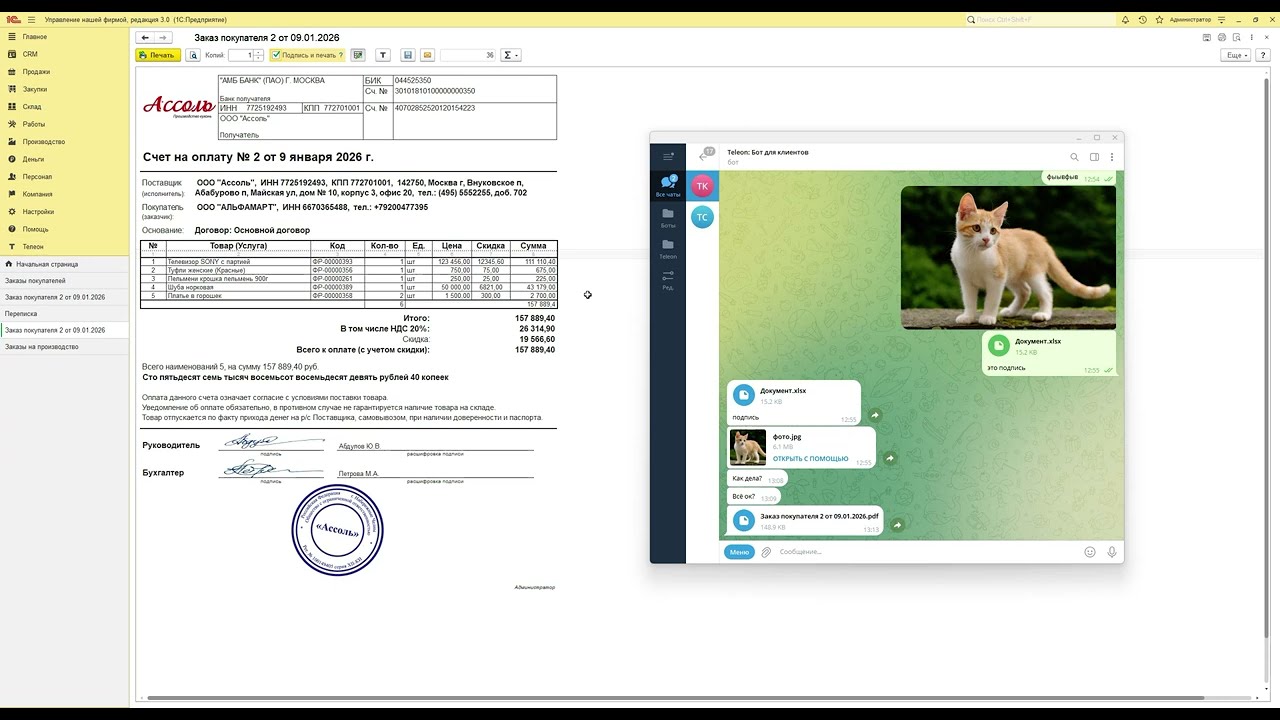This screenshot has height=720, width=1280.
Task: Open print preview magnifier icon
Action: tap(193, 55)
